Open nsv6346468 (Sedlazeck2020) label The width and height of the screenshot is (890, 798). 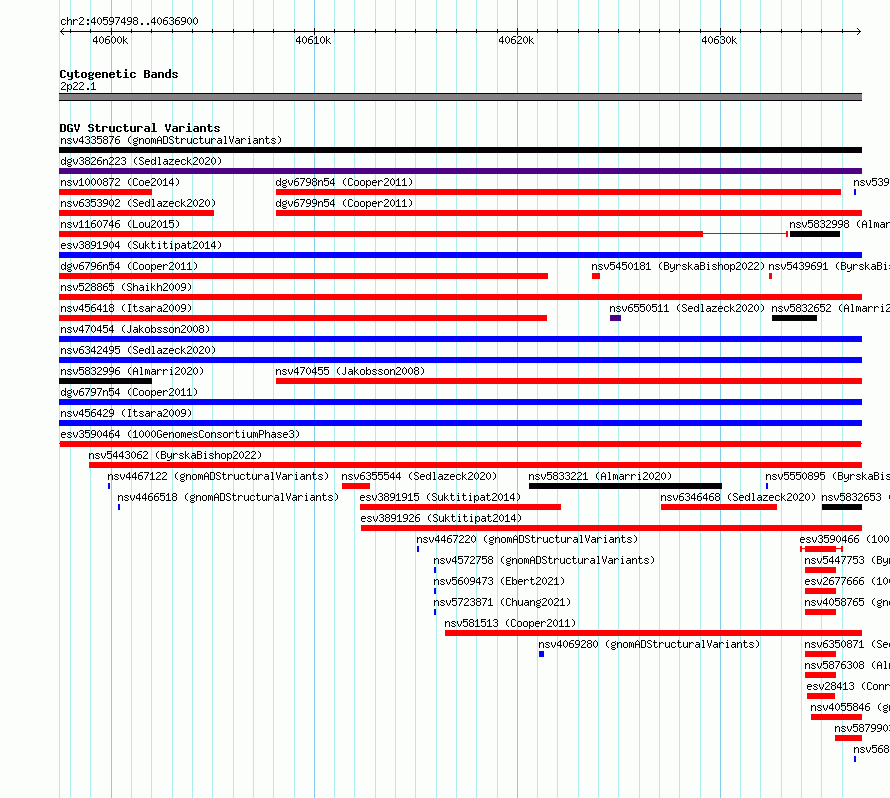coord(738,497)
